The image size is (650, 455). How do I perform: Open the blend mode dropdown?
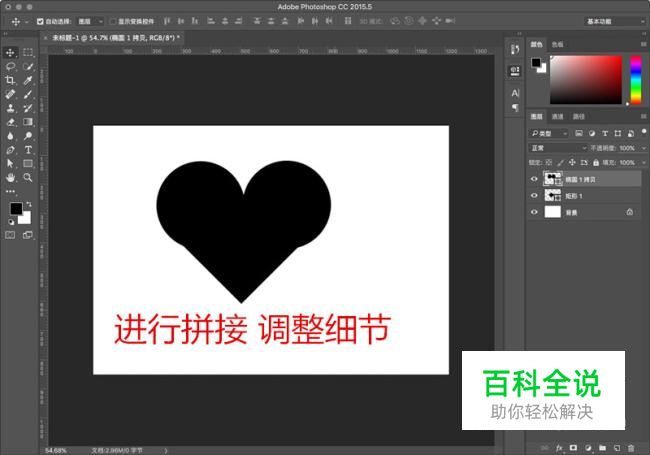tap(558, 148)
